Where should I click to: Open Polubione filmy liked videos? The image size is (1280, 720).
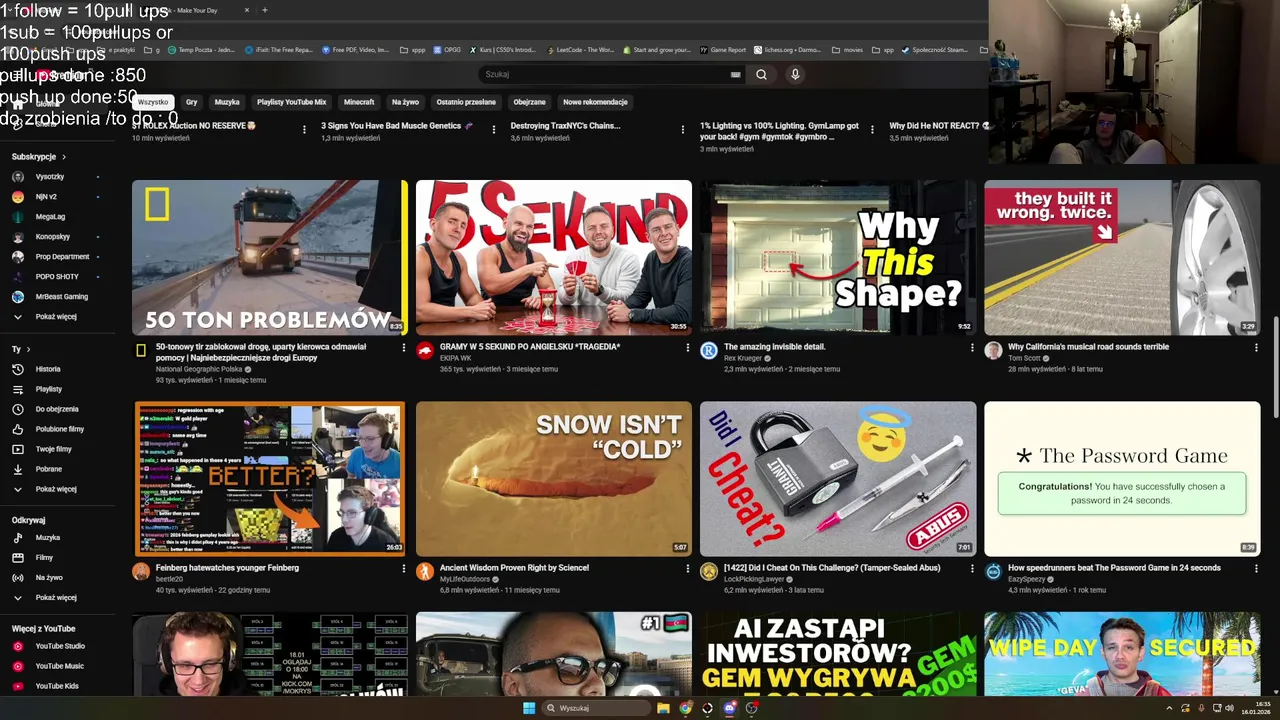tap(60, 429)
